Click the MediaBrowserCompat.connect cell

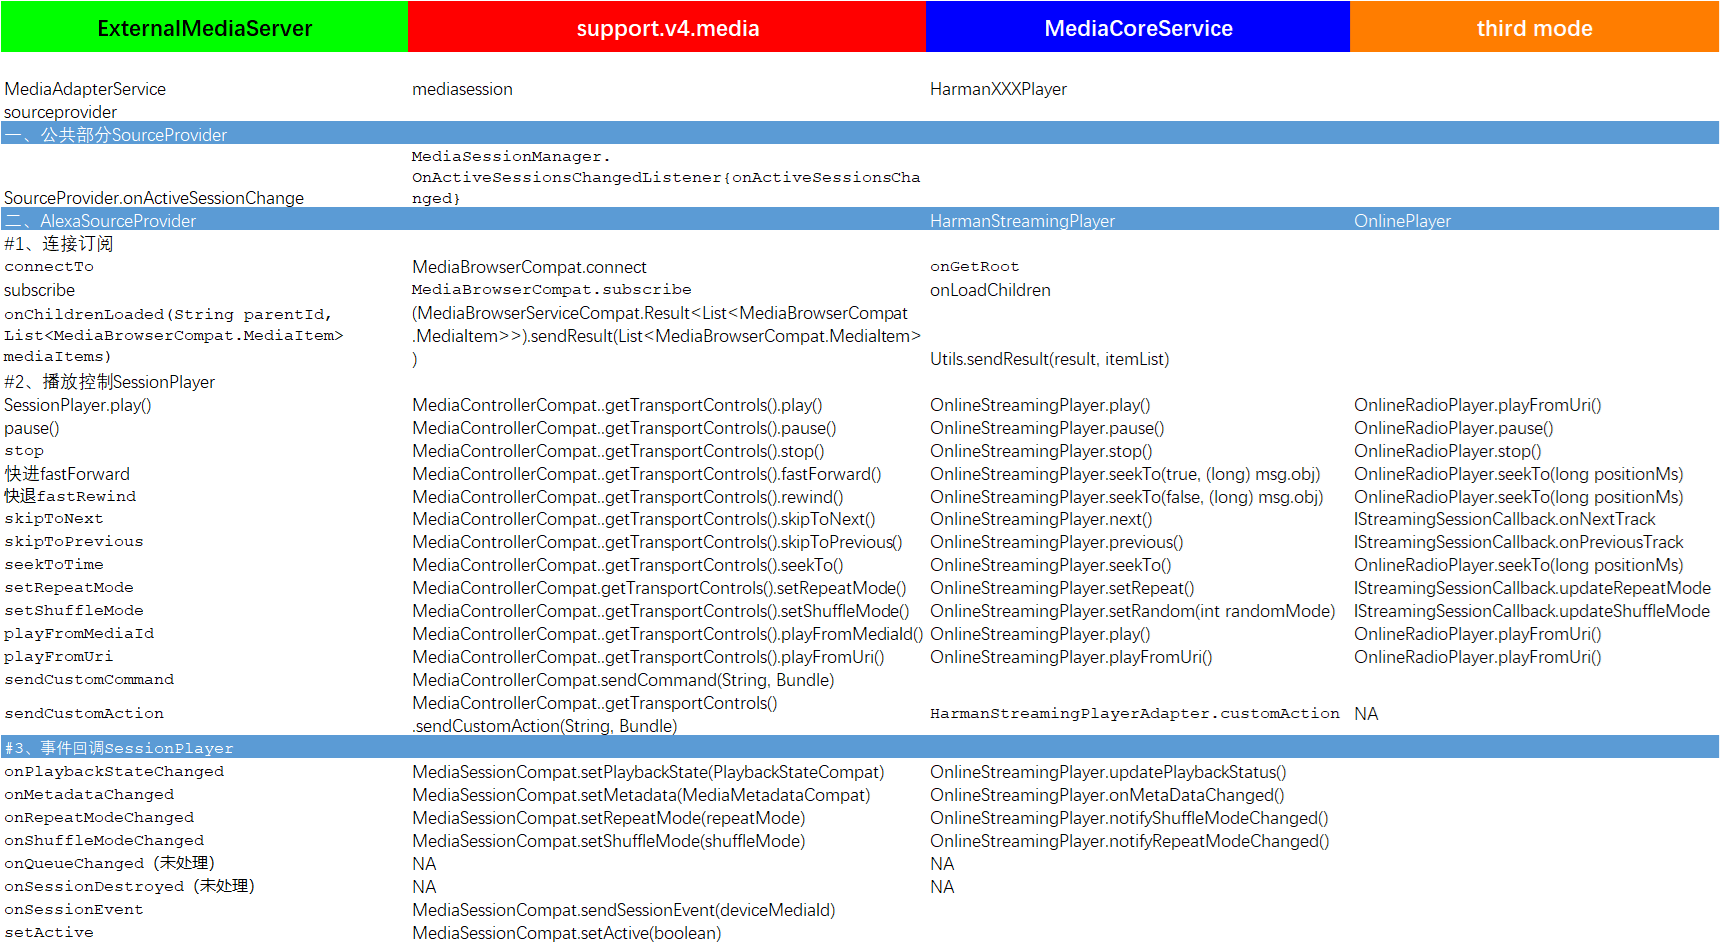(529, 267)
